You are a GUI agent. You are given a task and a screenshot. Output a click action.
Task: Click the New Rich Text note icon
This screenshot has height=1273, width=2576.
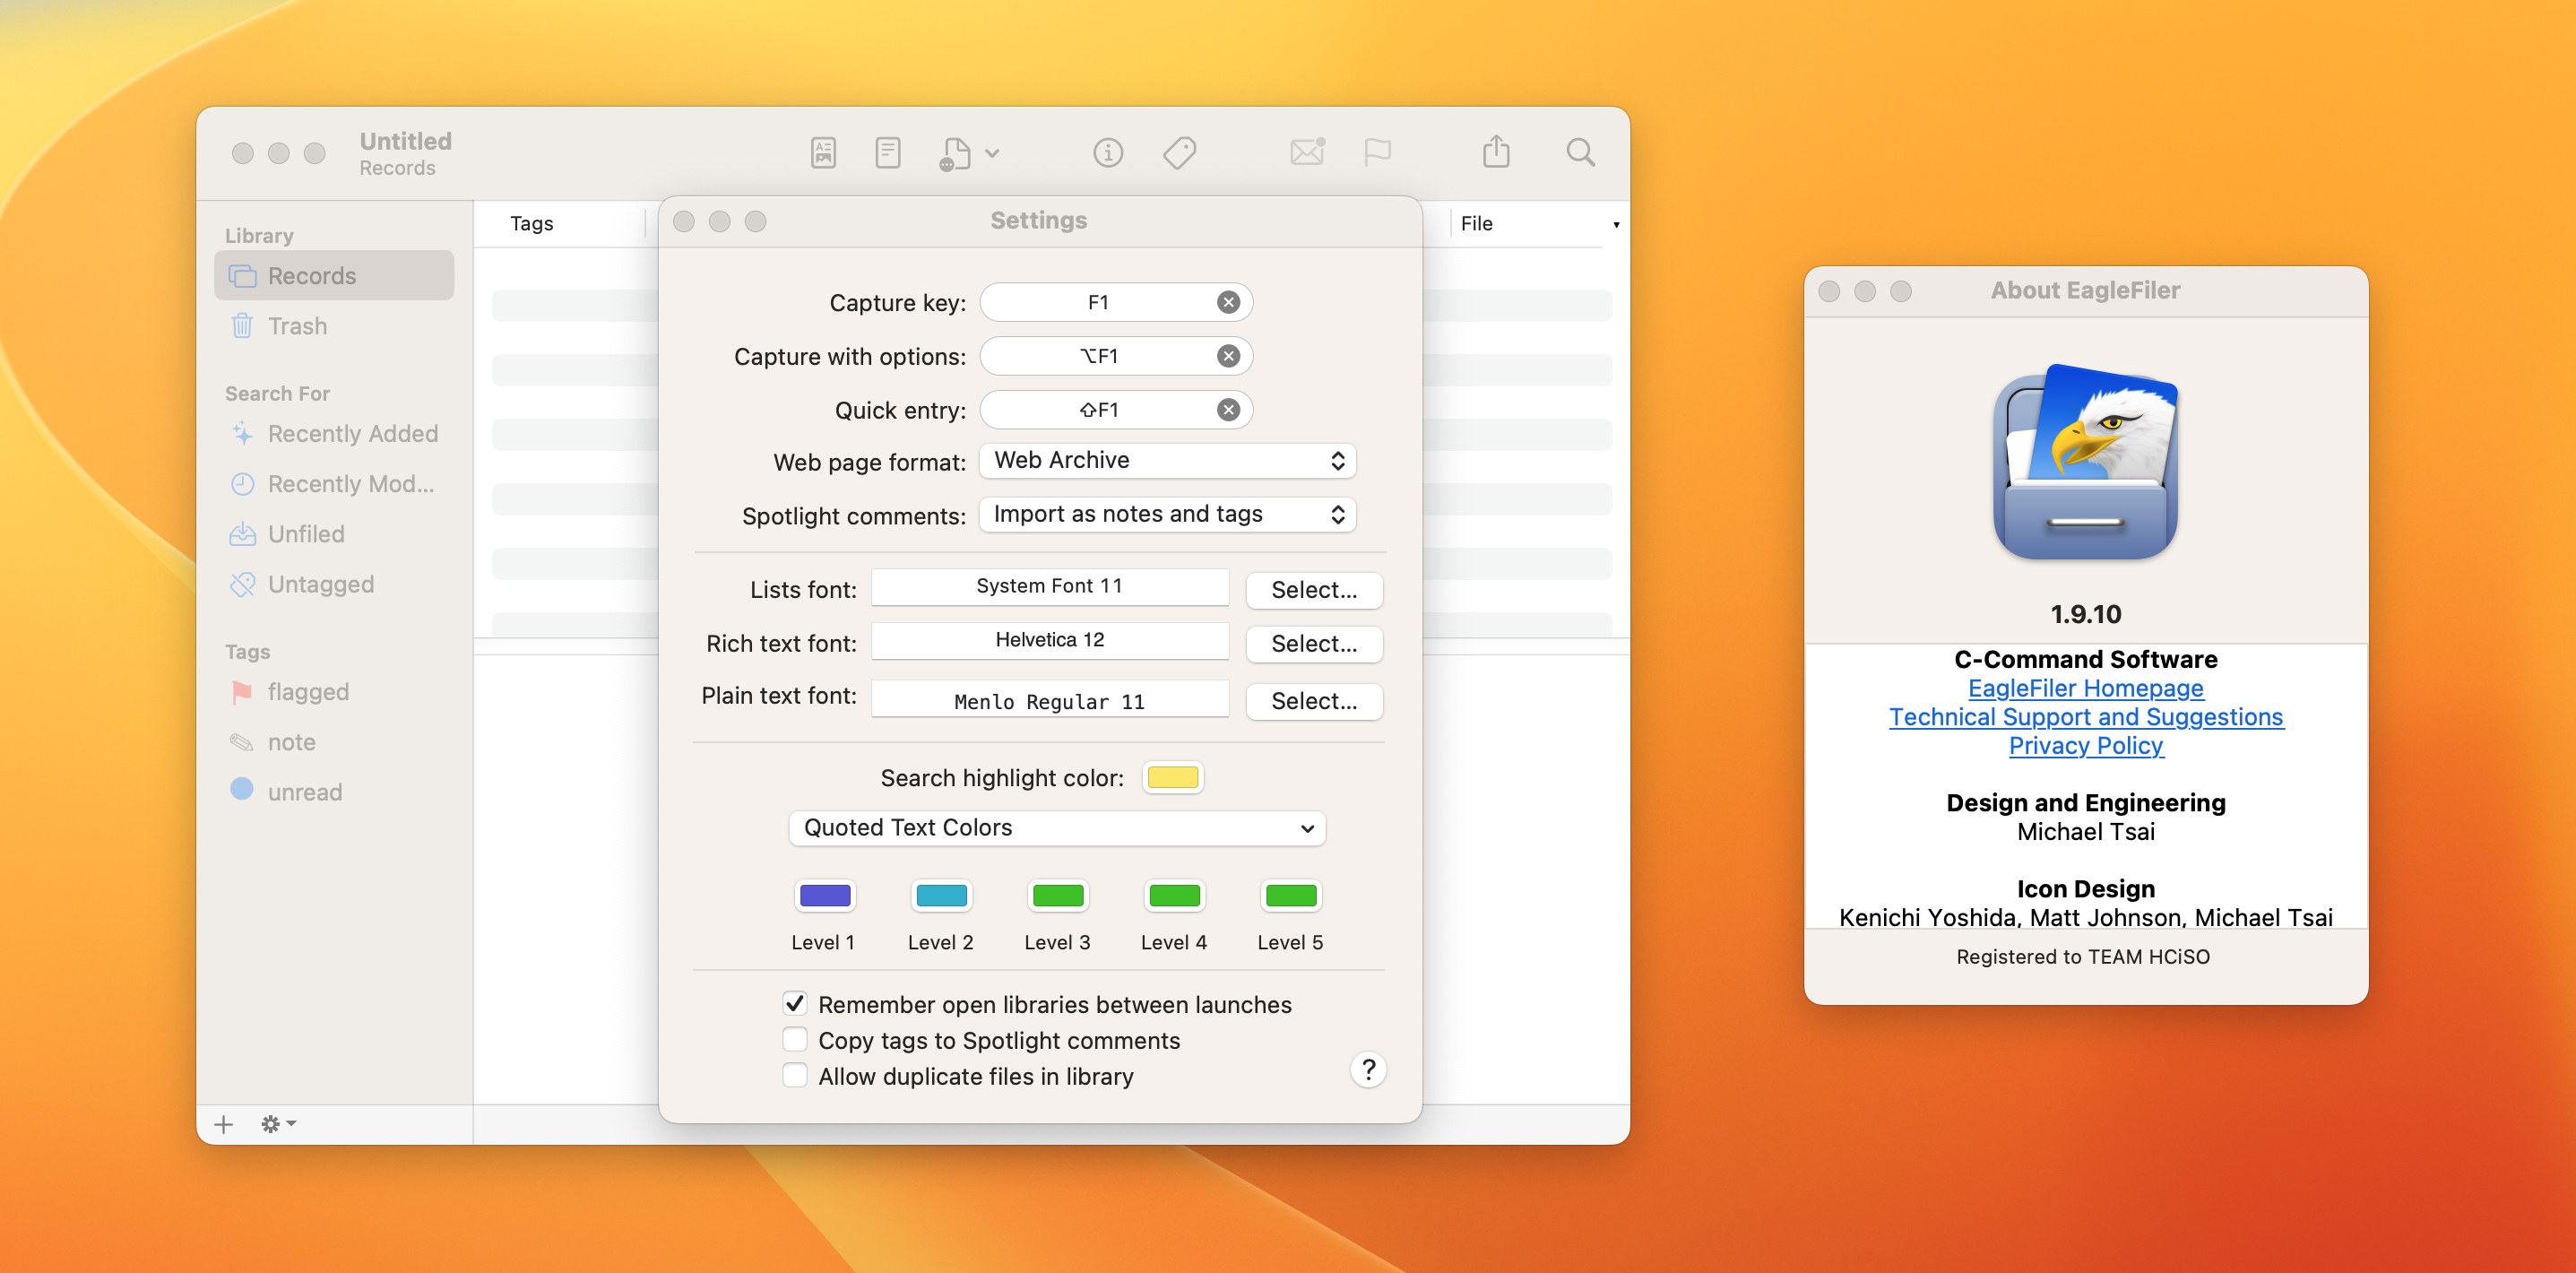823,153
